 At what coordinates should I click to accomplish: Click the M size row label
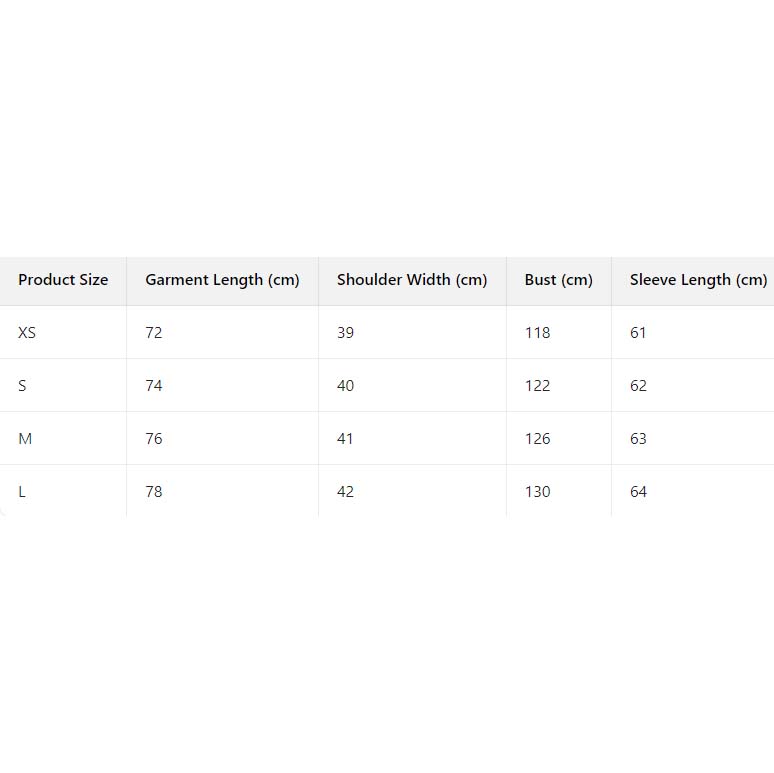click(x=25, y=439)
